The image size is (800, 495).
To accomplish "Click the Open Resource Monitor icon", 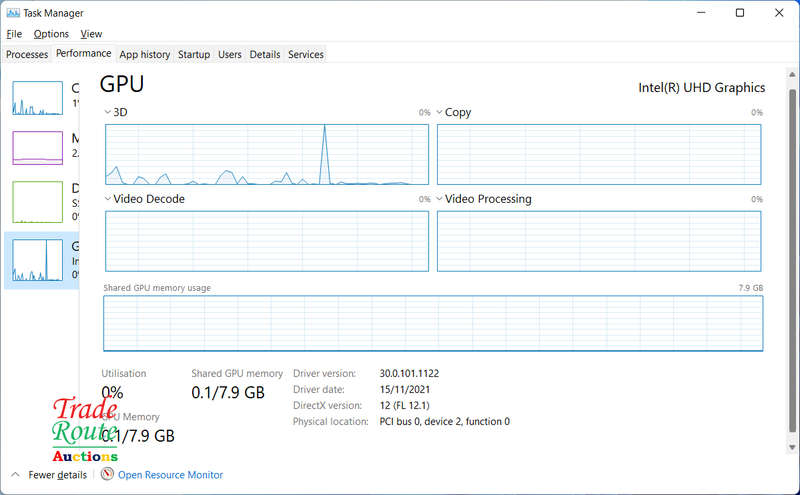I will pyautogui.click(x=108, y=475).
